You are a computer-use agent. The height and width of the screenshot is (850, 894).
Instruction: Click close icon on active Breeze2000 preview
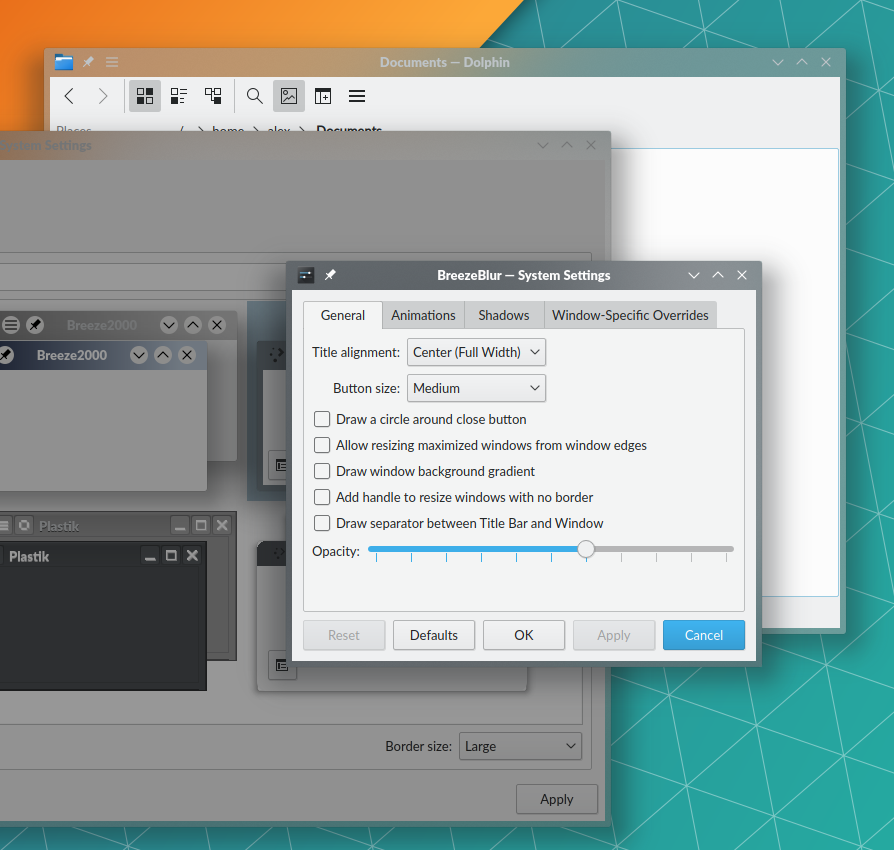[187, 355]
